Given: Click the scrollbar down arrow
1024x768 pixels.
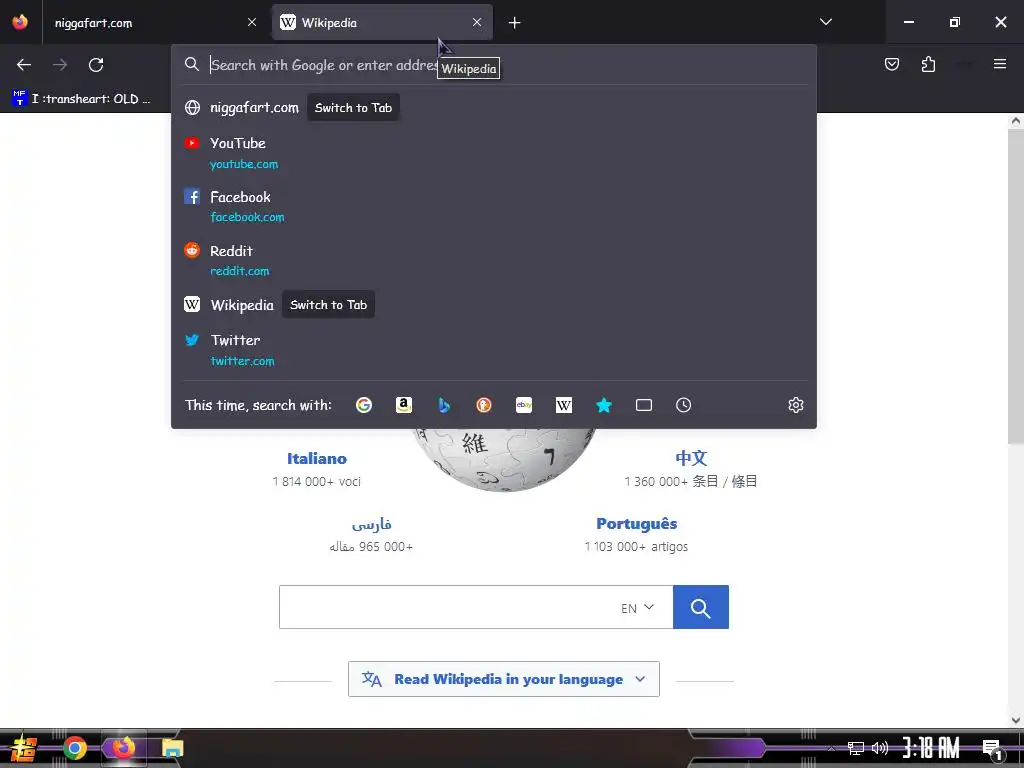Looking at the screenshot, I should tap(1015, 720).
